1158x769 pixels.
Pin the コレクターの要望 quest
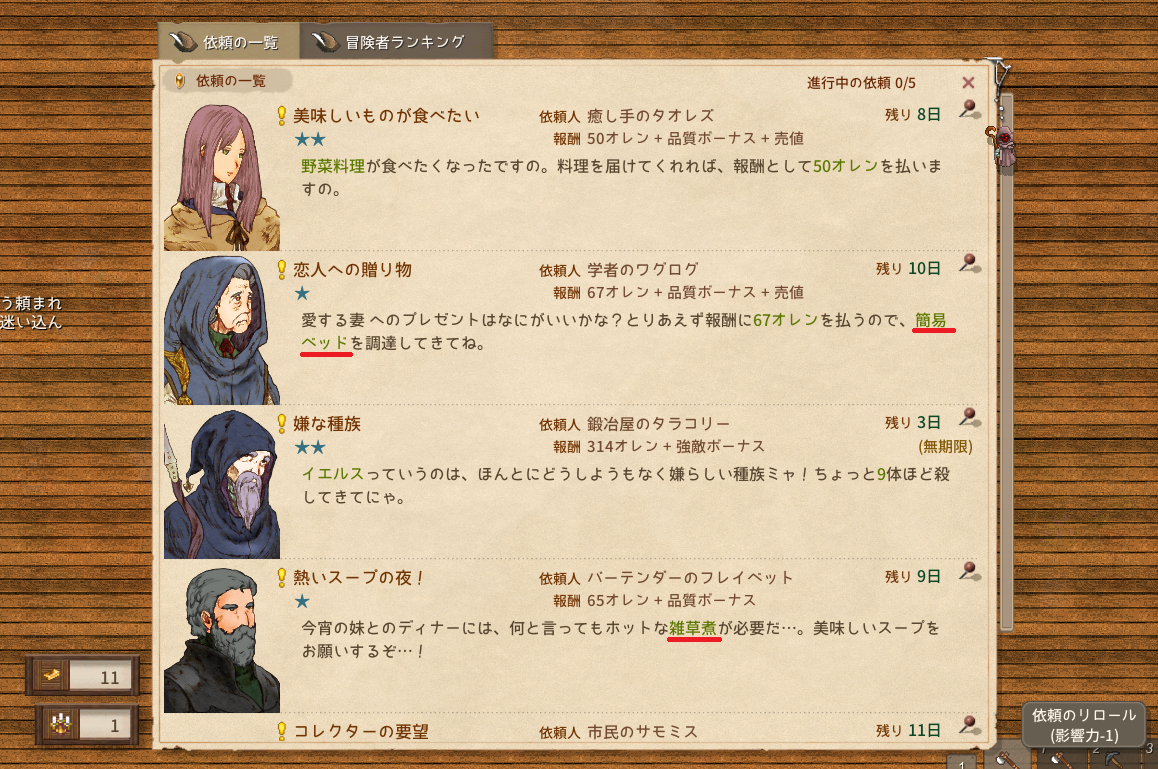click(970, 725)
